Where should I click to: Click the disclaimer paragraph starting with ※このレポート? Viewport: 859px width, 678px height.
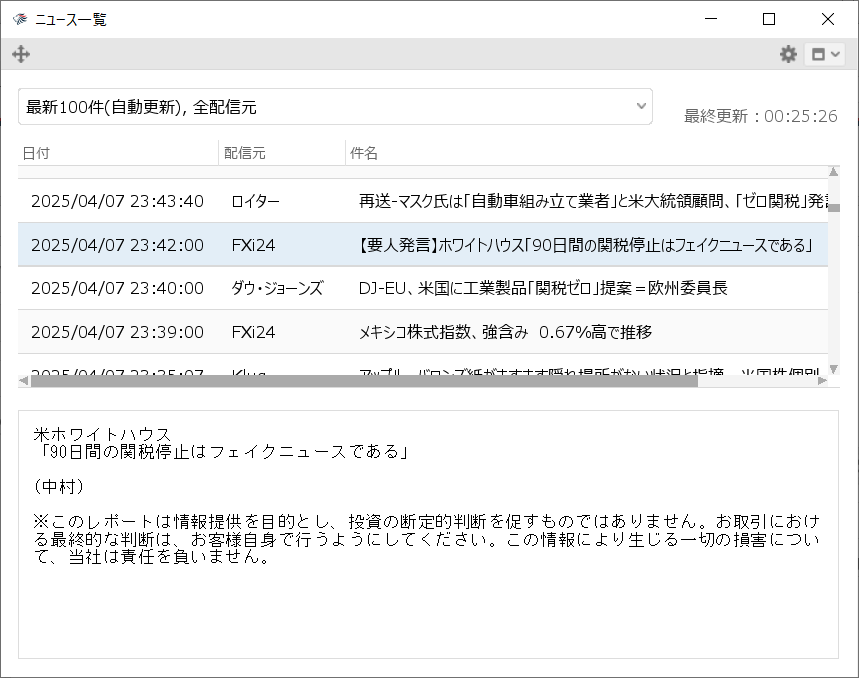point(426,539)
